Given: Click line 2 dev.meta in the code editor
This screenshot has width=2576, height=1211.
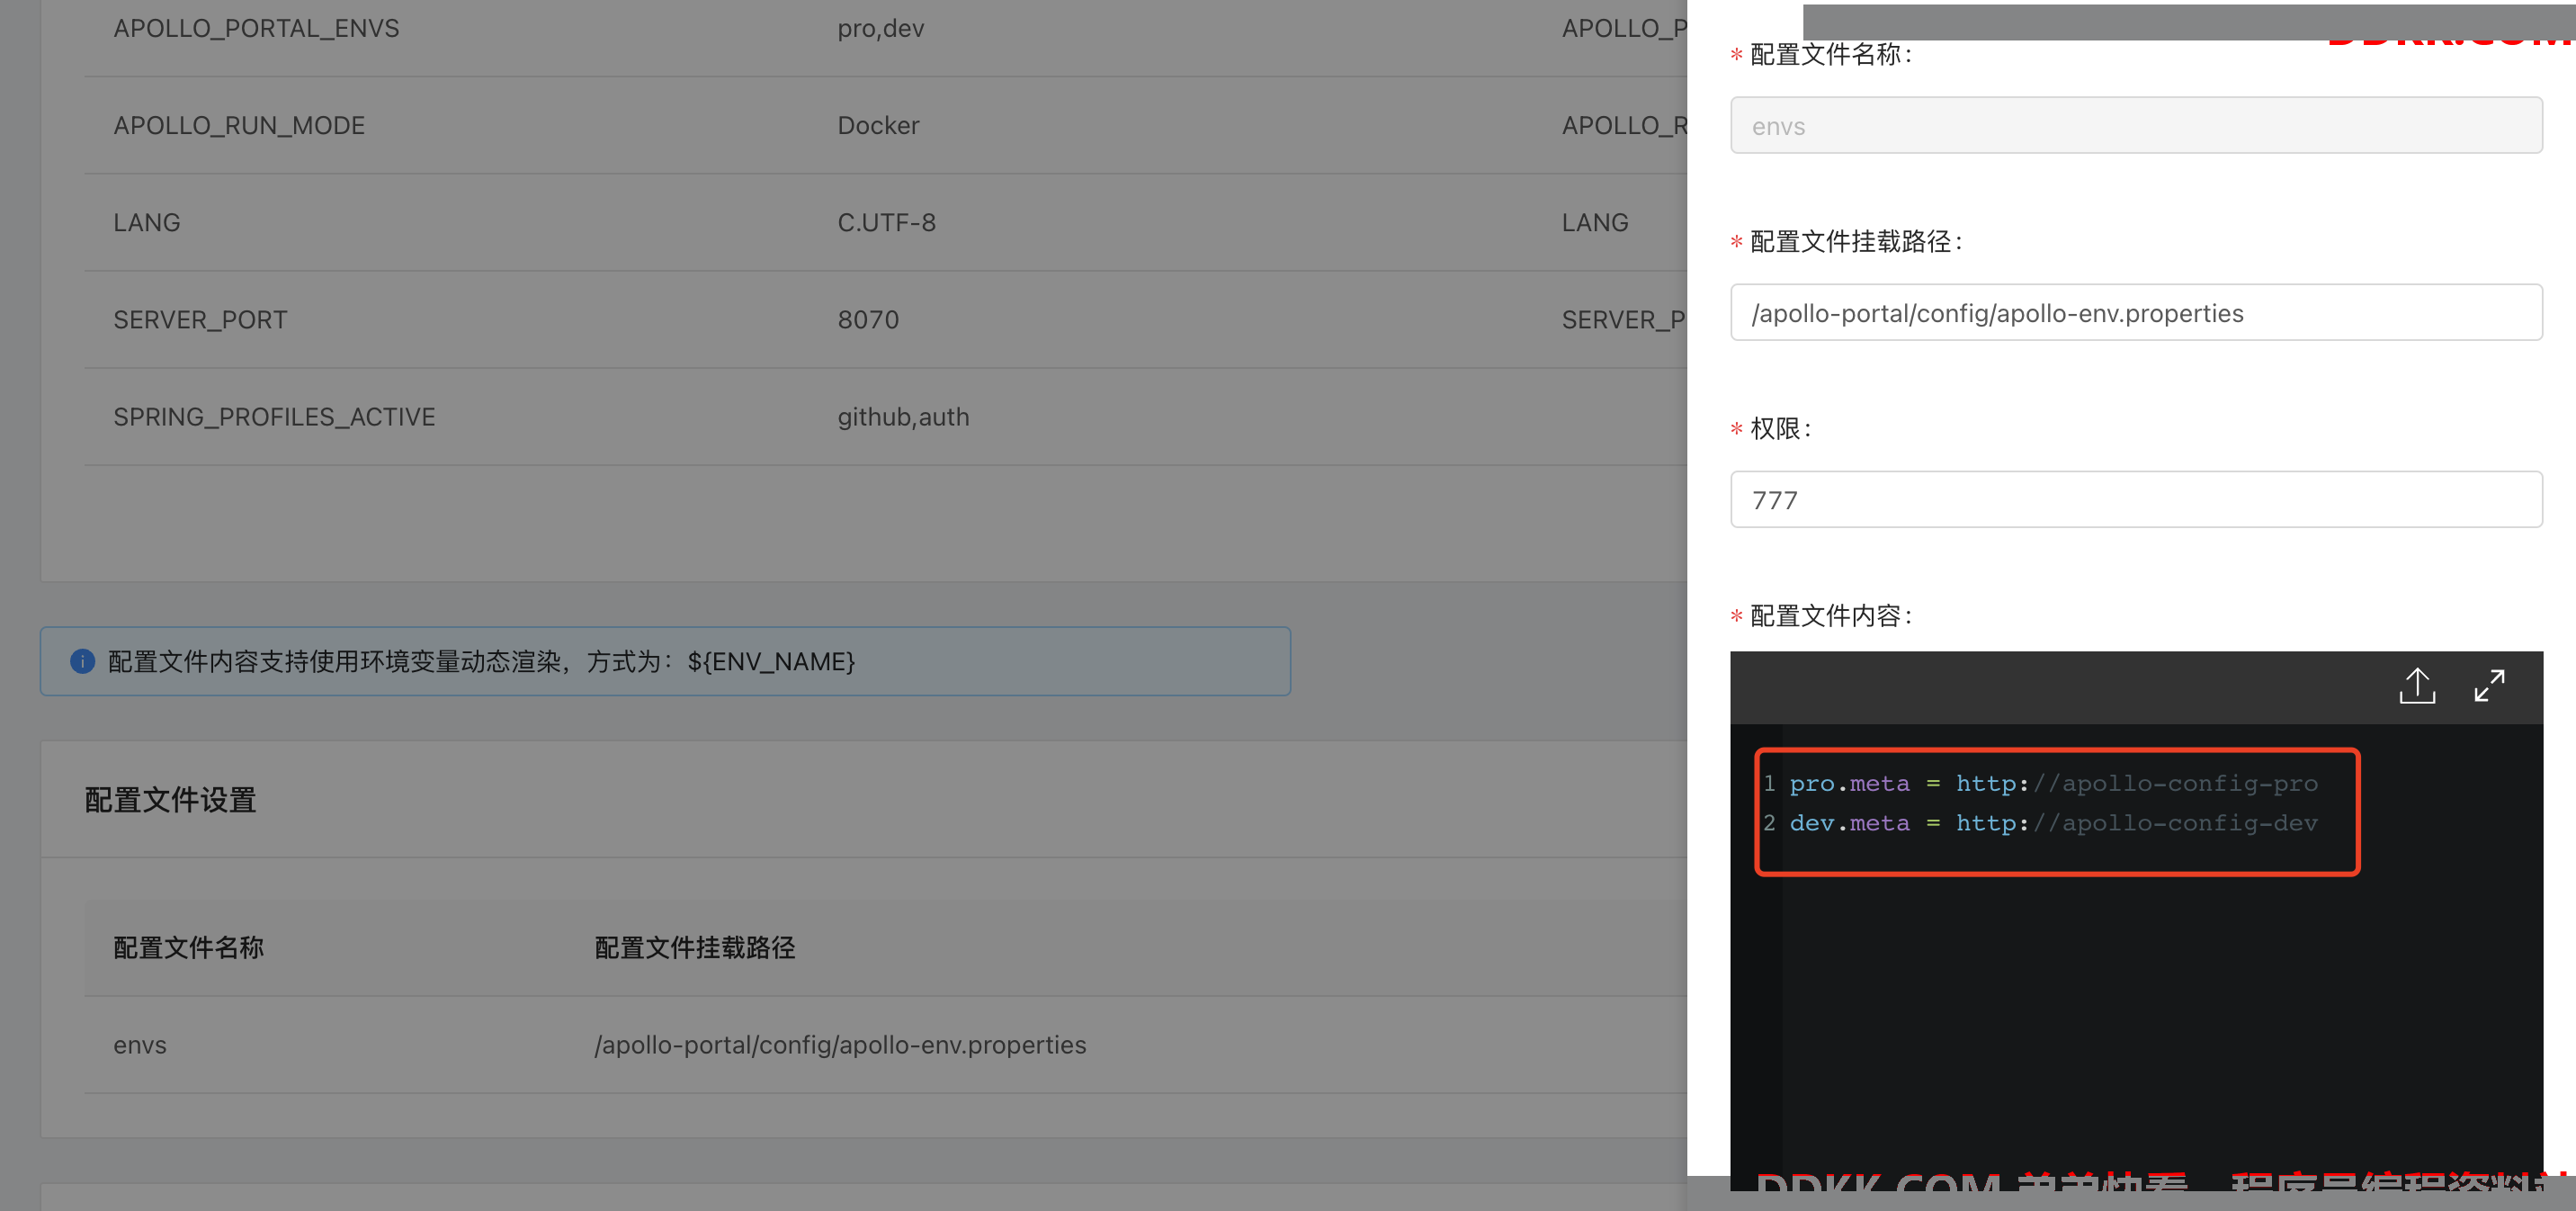Looking at the screenshot, I should coord(2053,823).
